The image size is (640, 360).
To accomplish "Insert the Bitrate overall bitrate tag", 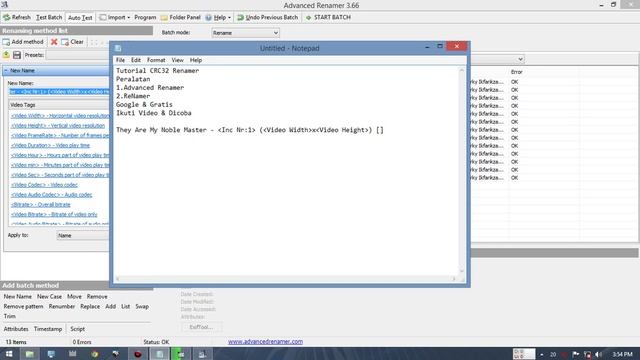I will pos(40,204).
